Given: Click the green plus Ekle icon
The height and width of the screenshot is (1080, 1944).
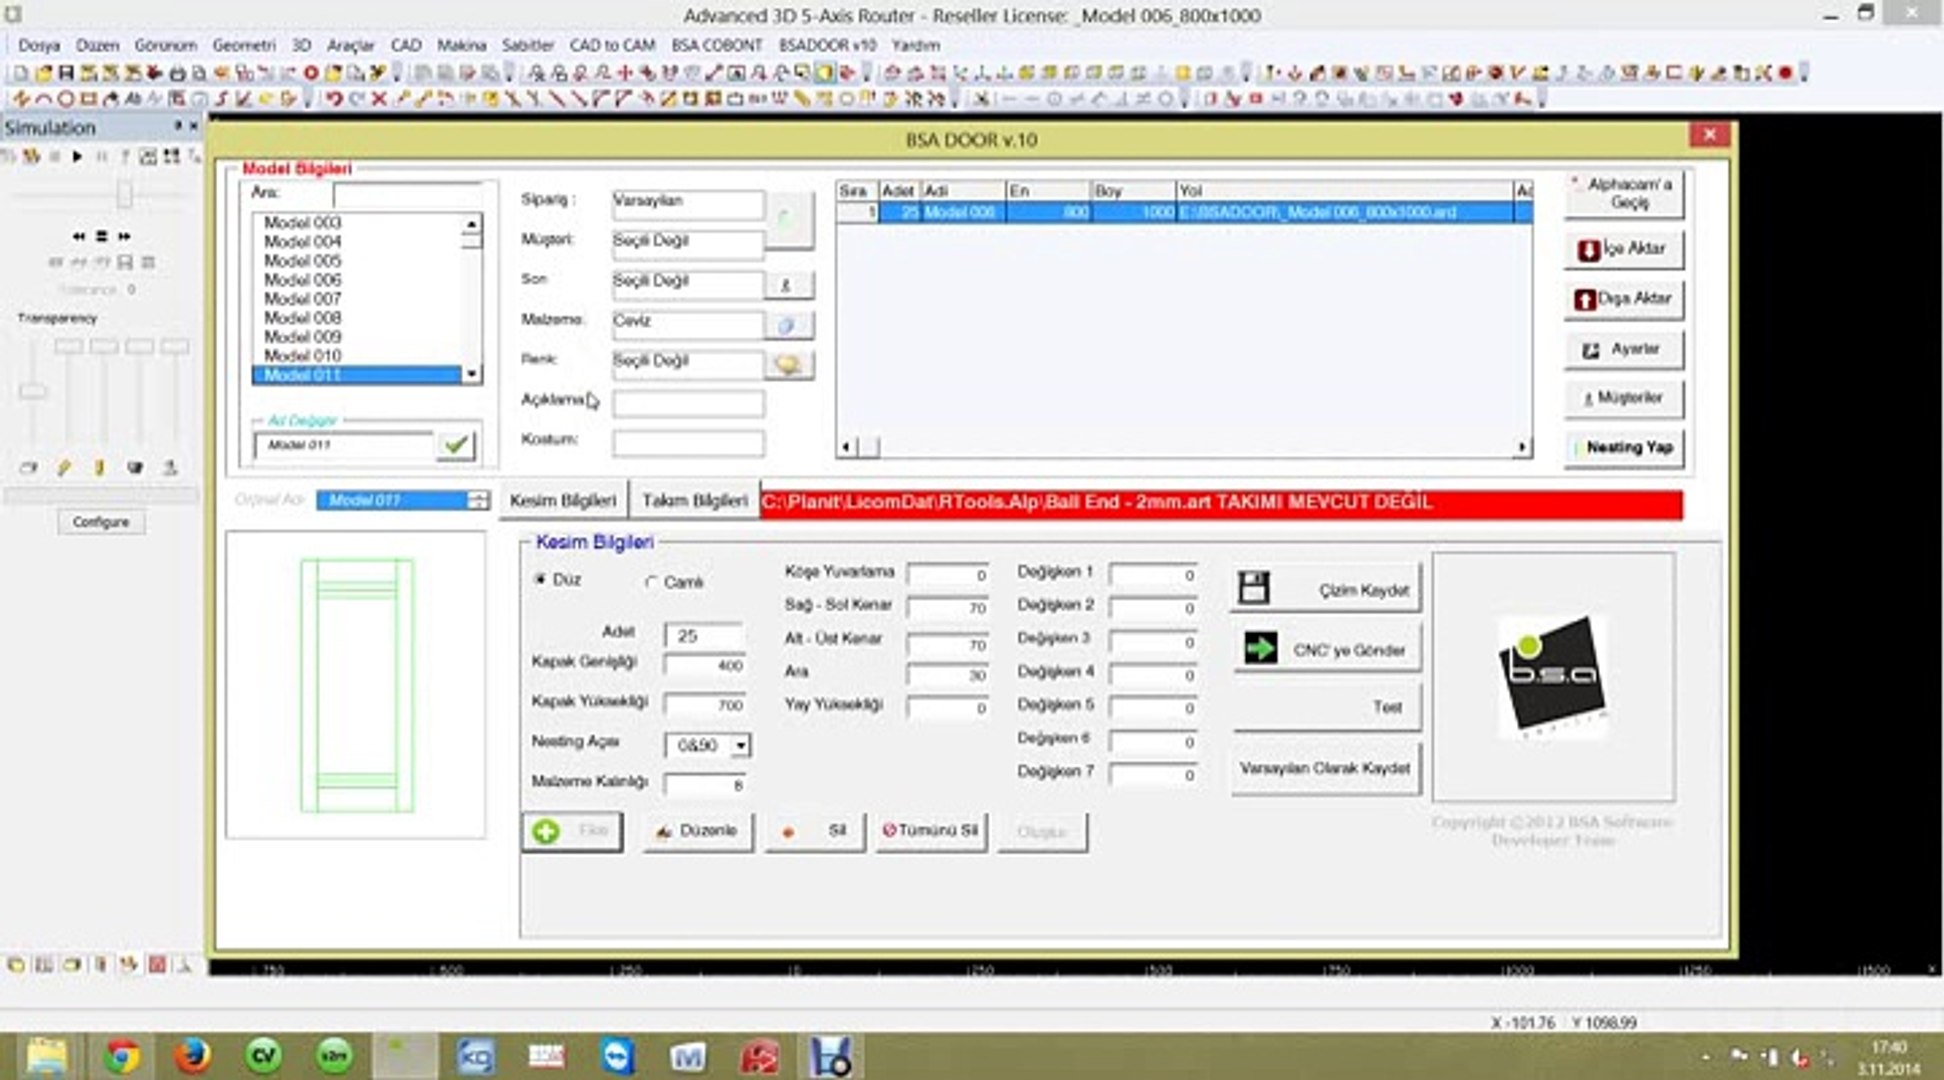Looking at the screenshot, I should click(547, 831).
